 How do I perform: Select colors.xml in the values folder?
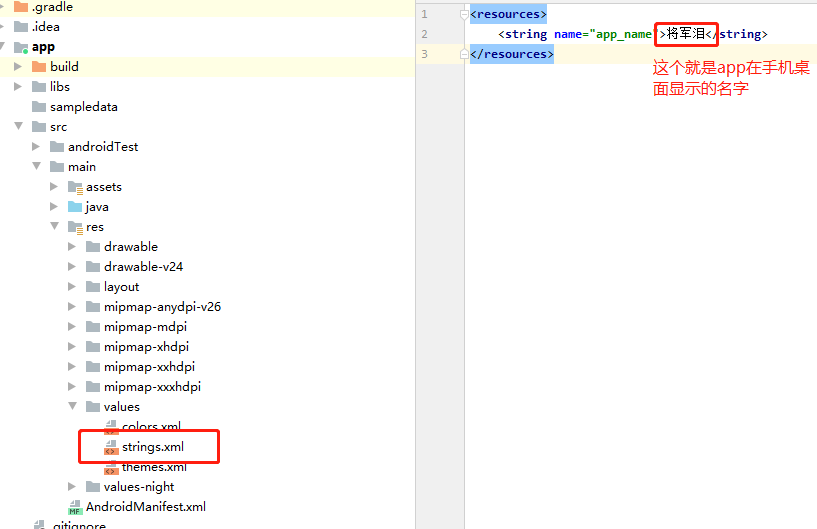click(151, 427)
